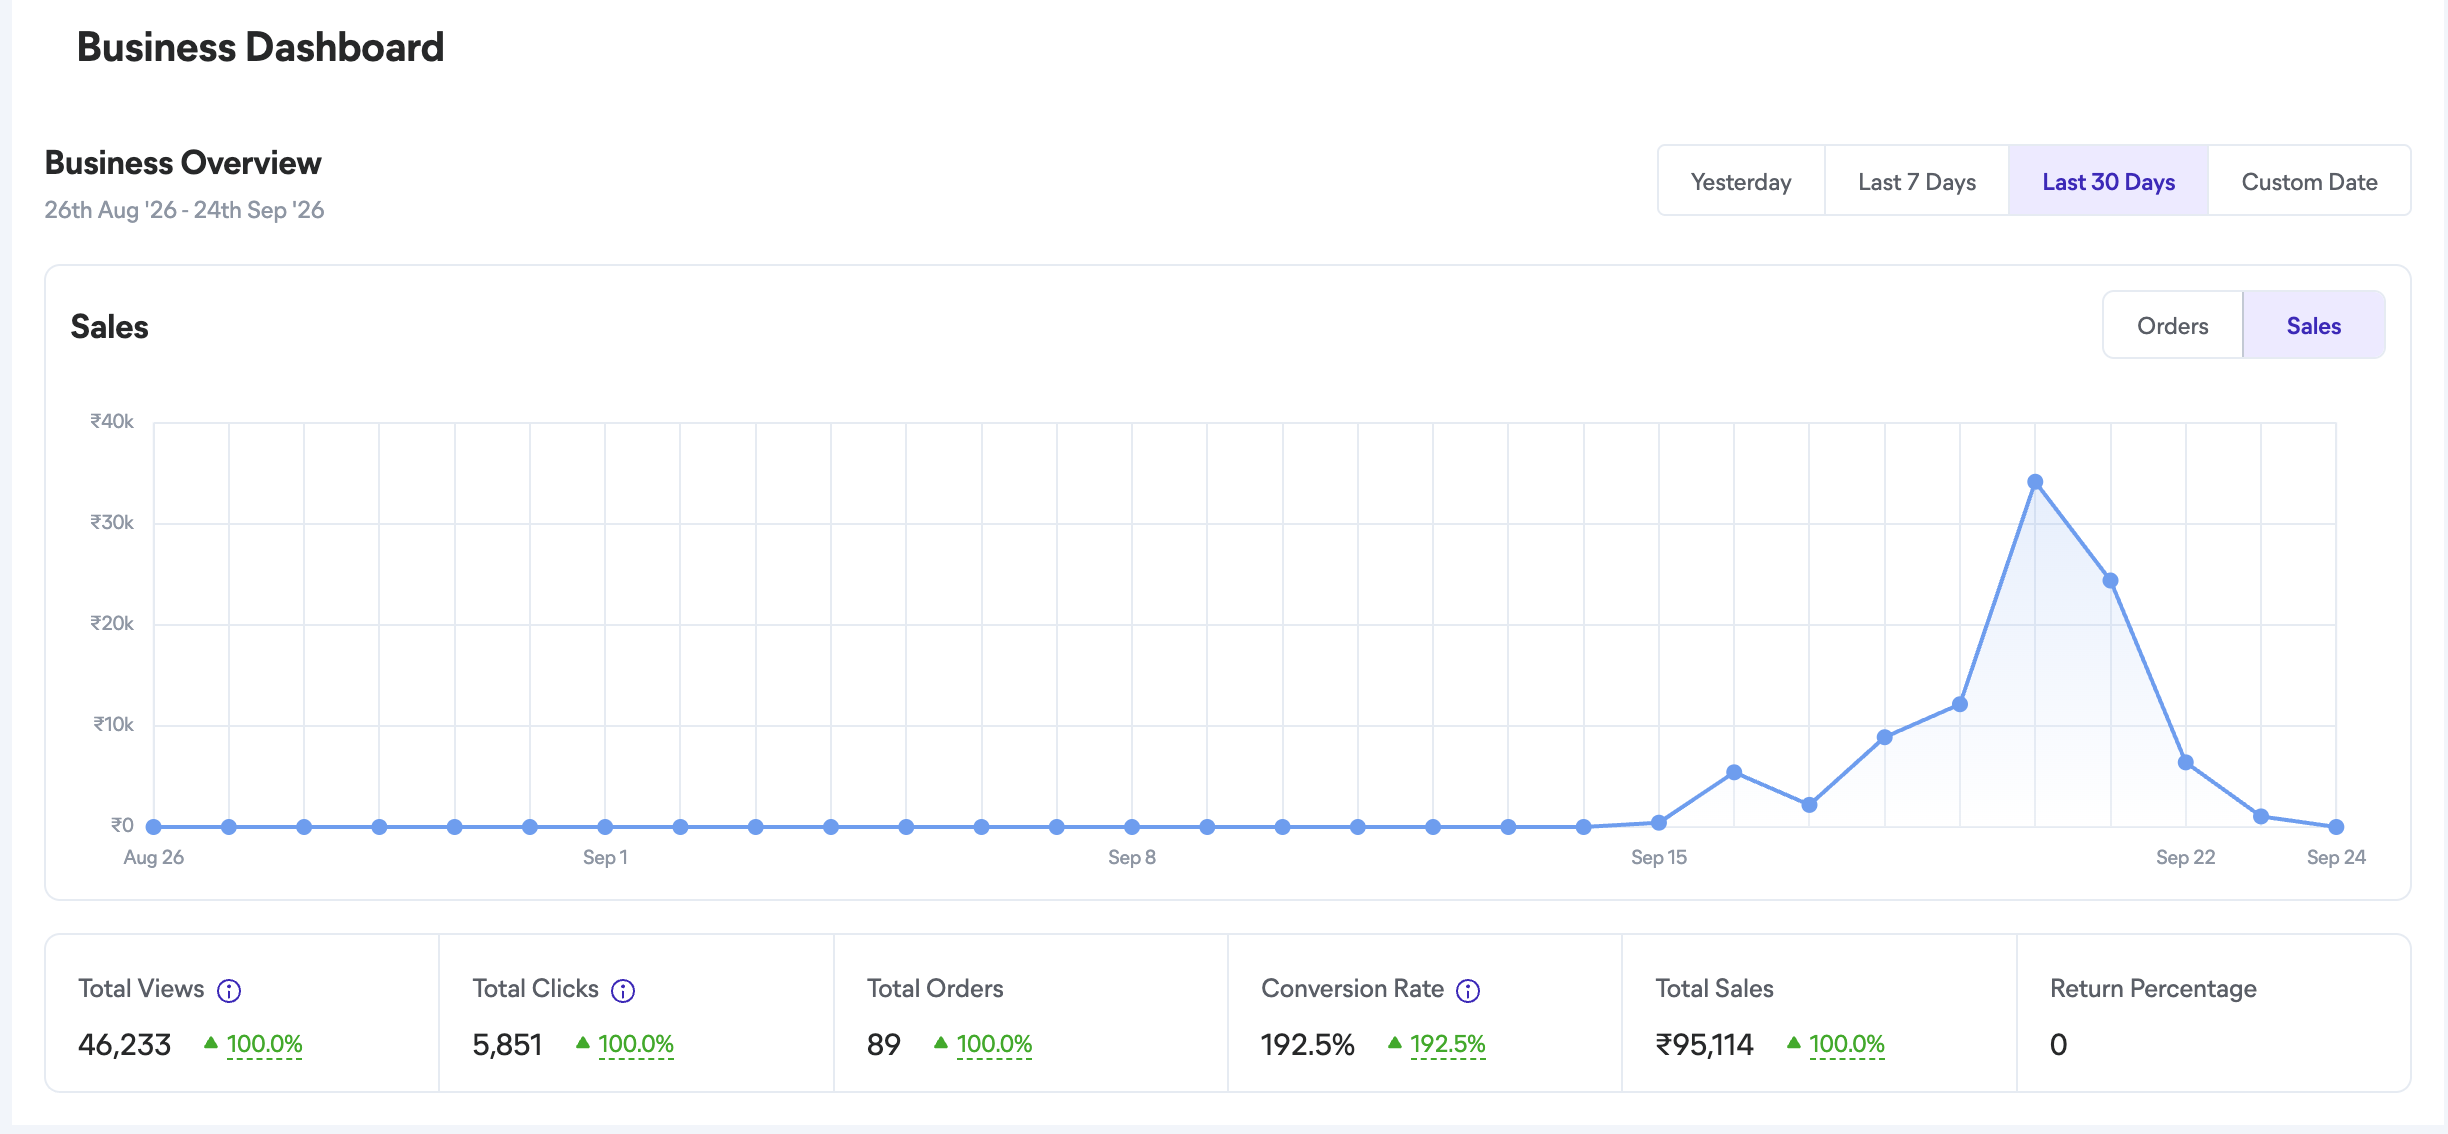This screenshot has height=1134, width=2448.
Task: Click the Total Orders label
Action: [x=935, y=989]
